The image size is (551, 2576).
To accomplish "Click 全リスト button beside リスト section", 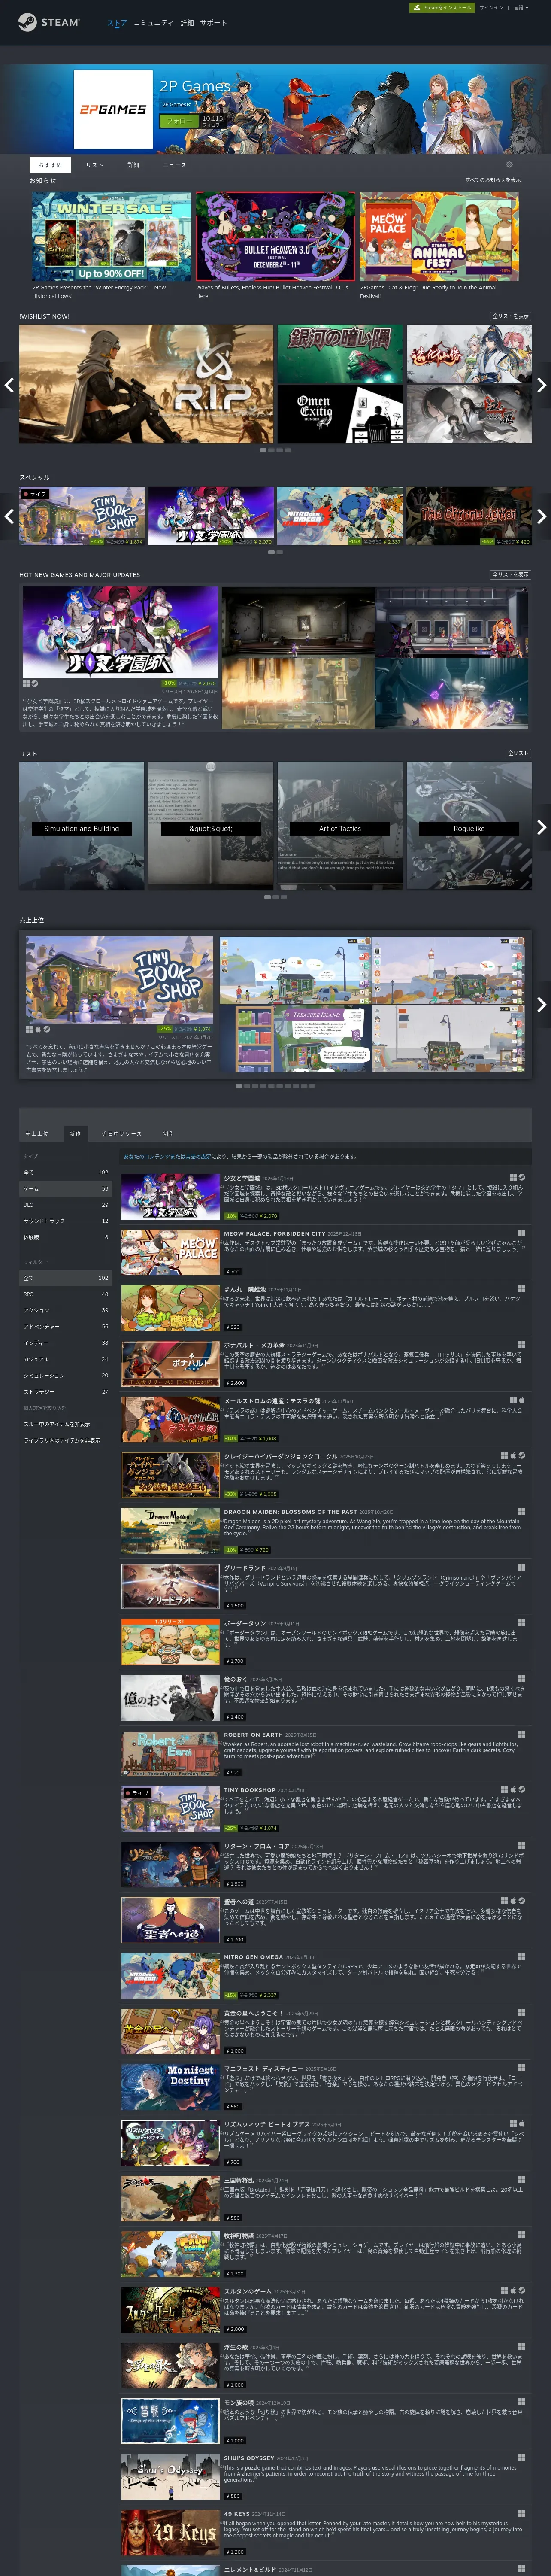I will click(518, 754).
